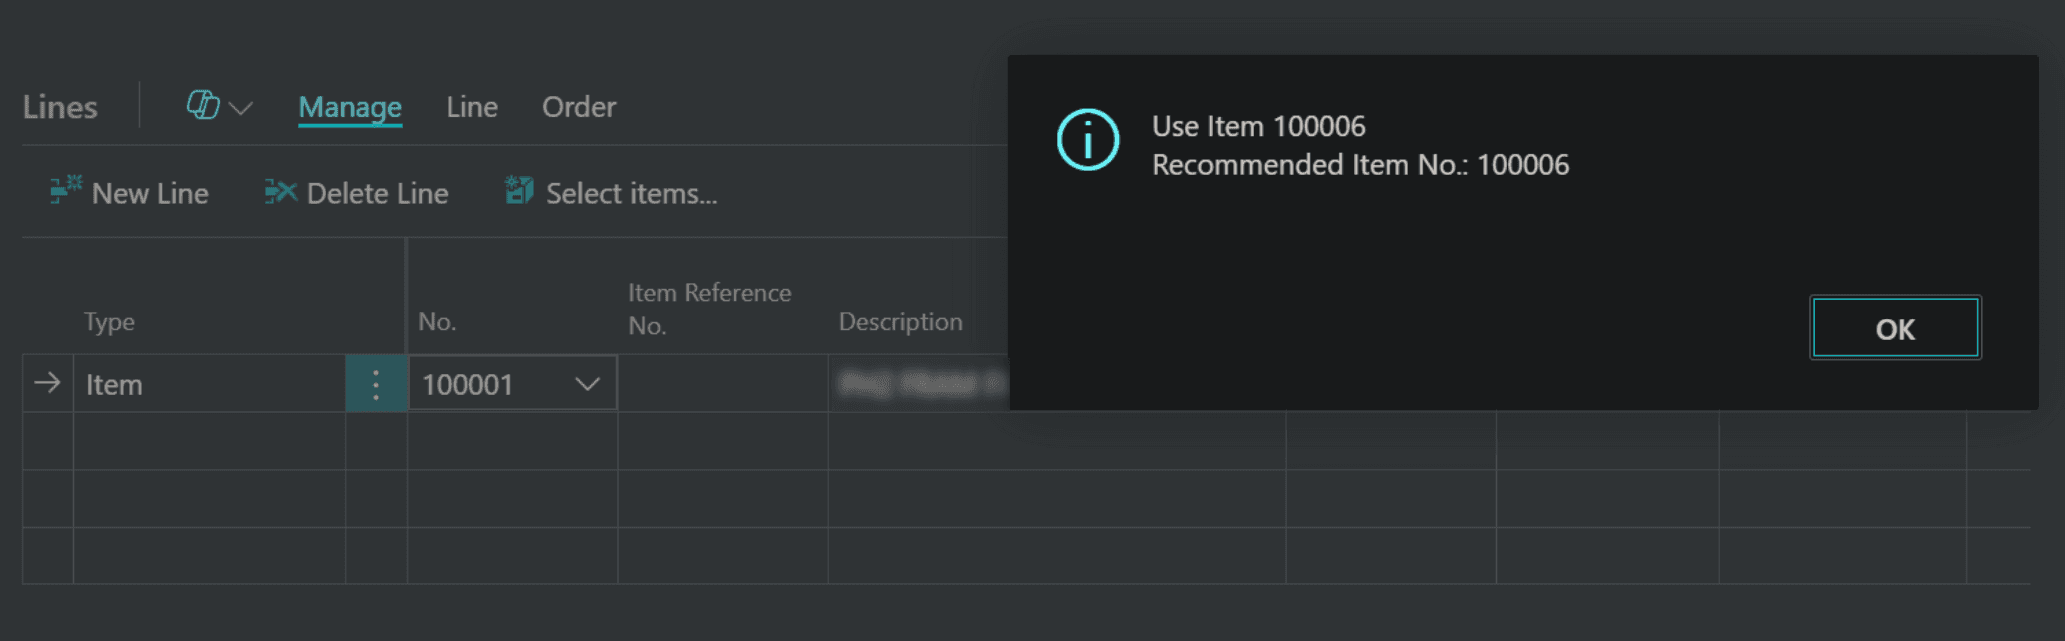Open the Copilot icon dropdown

point(219,106)
